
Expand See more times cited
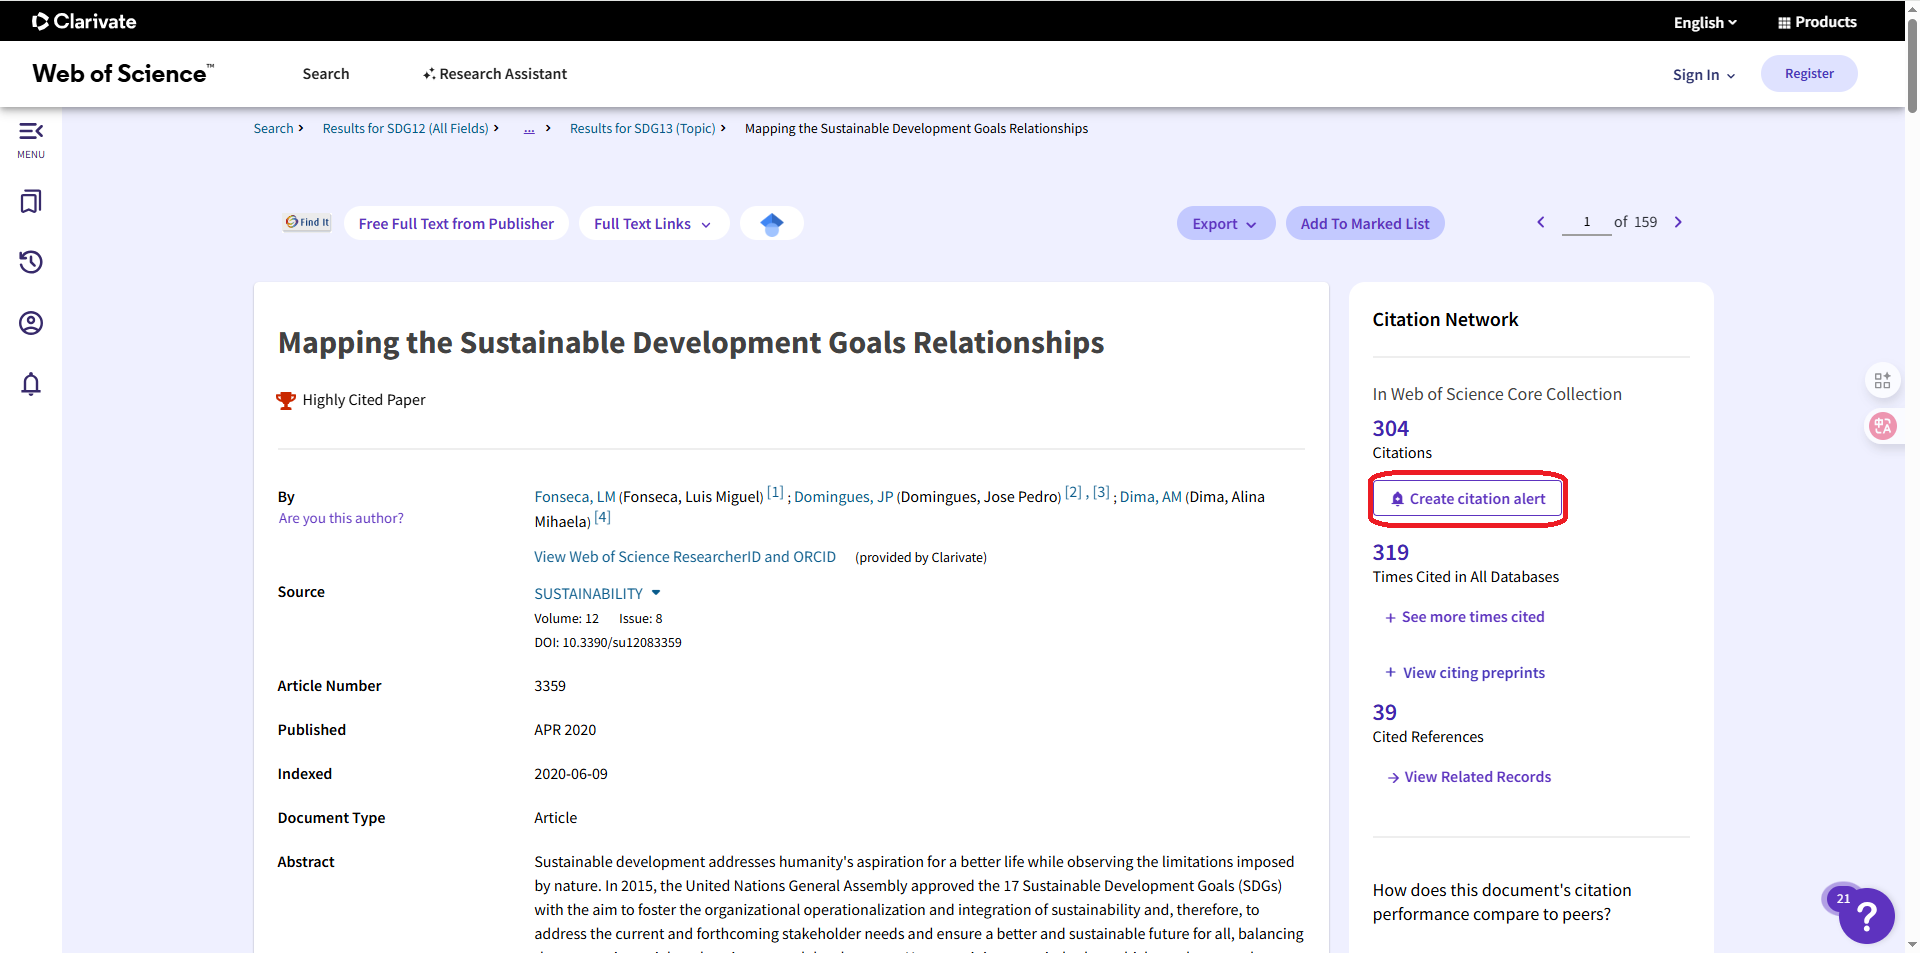1465,617
